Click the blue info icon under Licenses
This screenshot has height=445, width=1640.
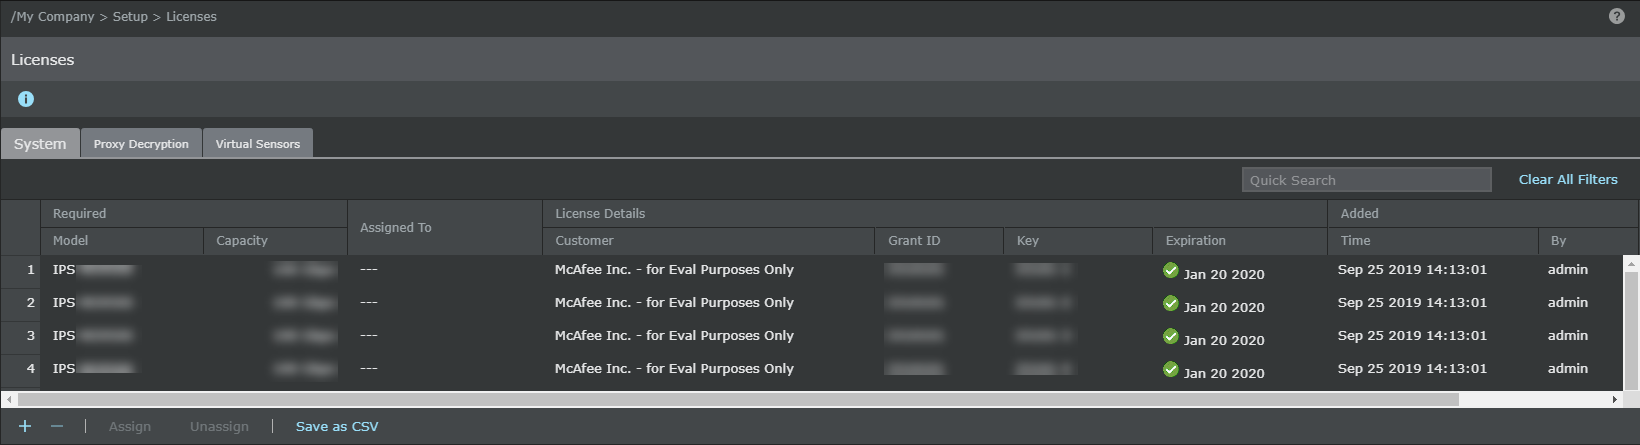[26, 99]
